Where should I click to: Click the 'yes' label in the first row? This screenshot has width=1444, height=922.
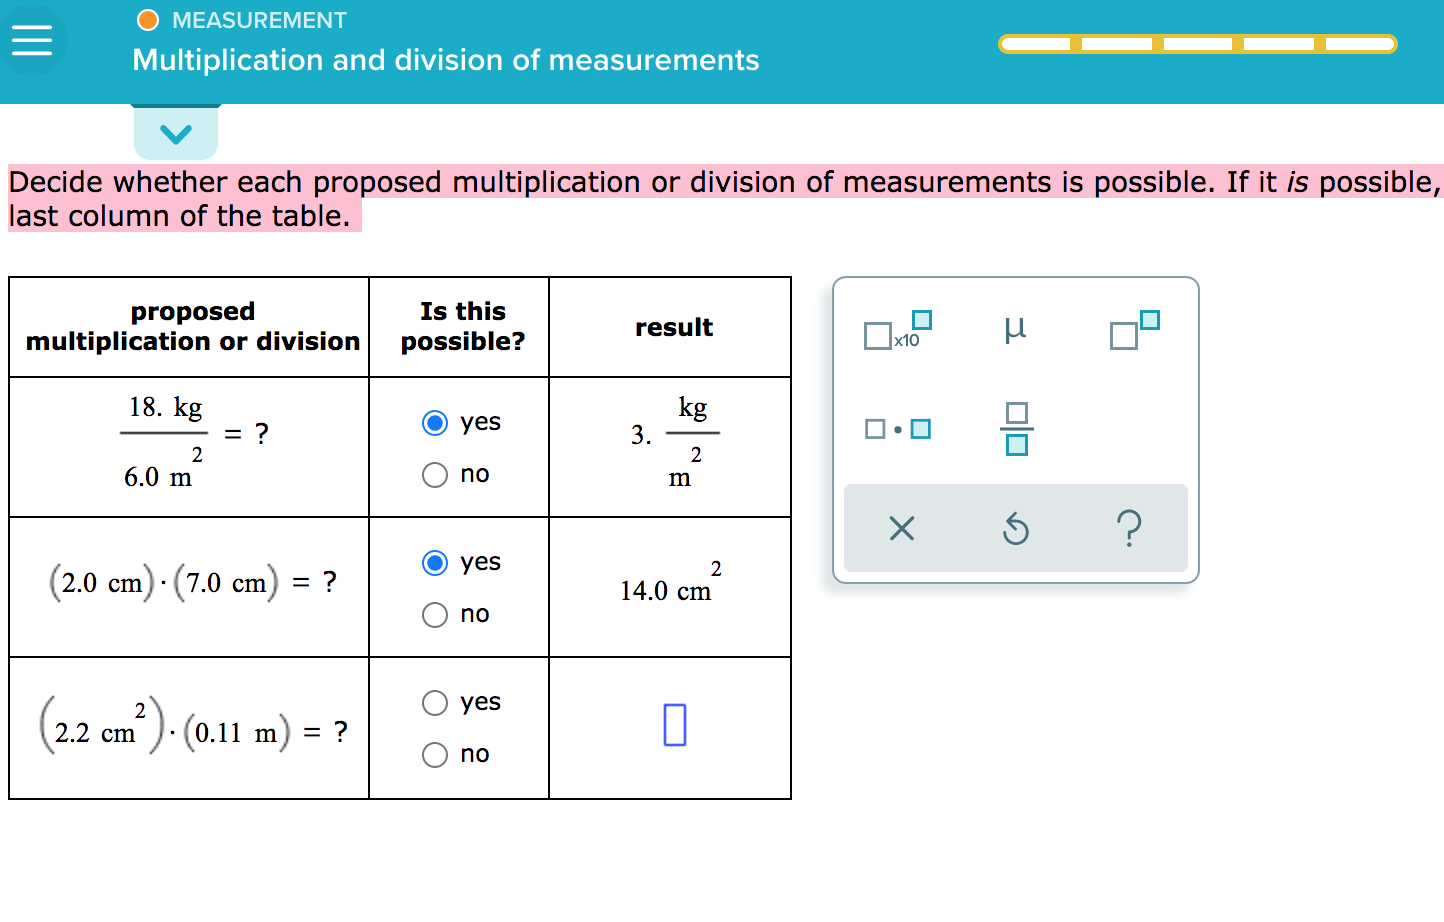point(479,422)
